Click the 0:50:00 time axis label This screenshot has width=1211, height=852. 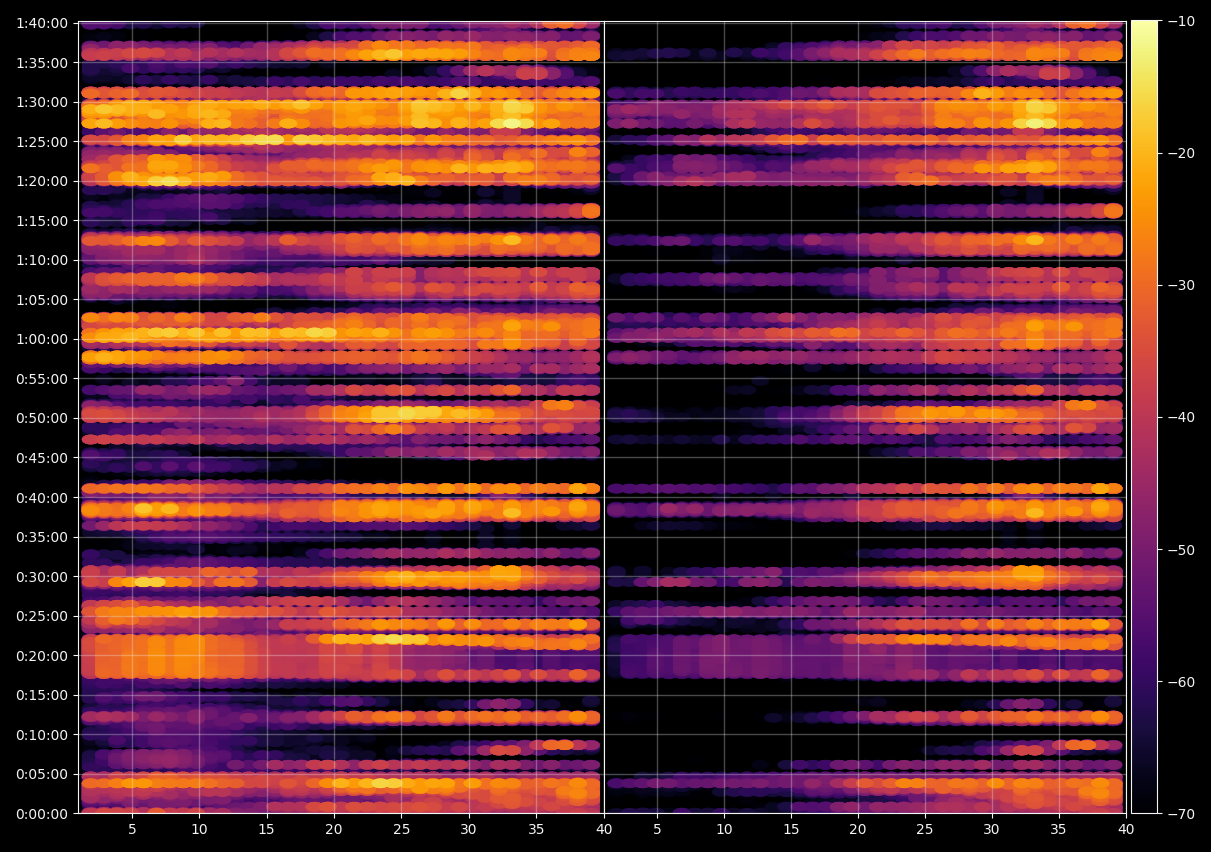pyautogui.click(x=42, y=418)
